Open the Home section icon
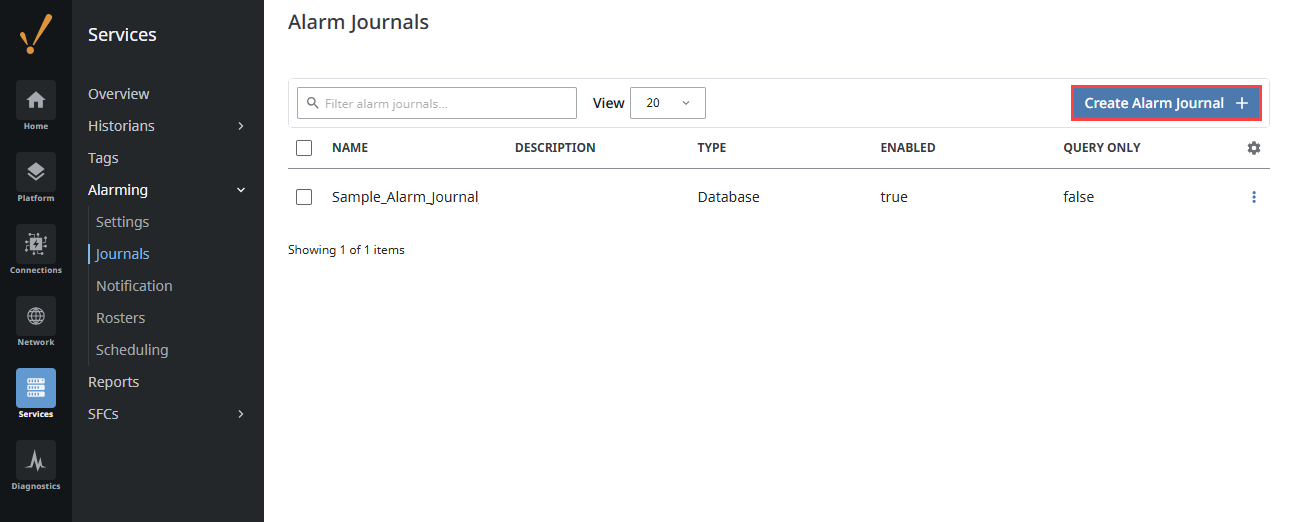Viewport: 1294px width, 522px height. (x=36, y=100)
